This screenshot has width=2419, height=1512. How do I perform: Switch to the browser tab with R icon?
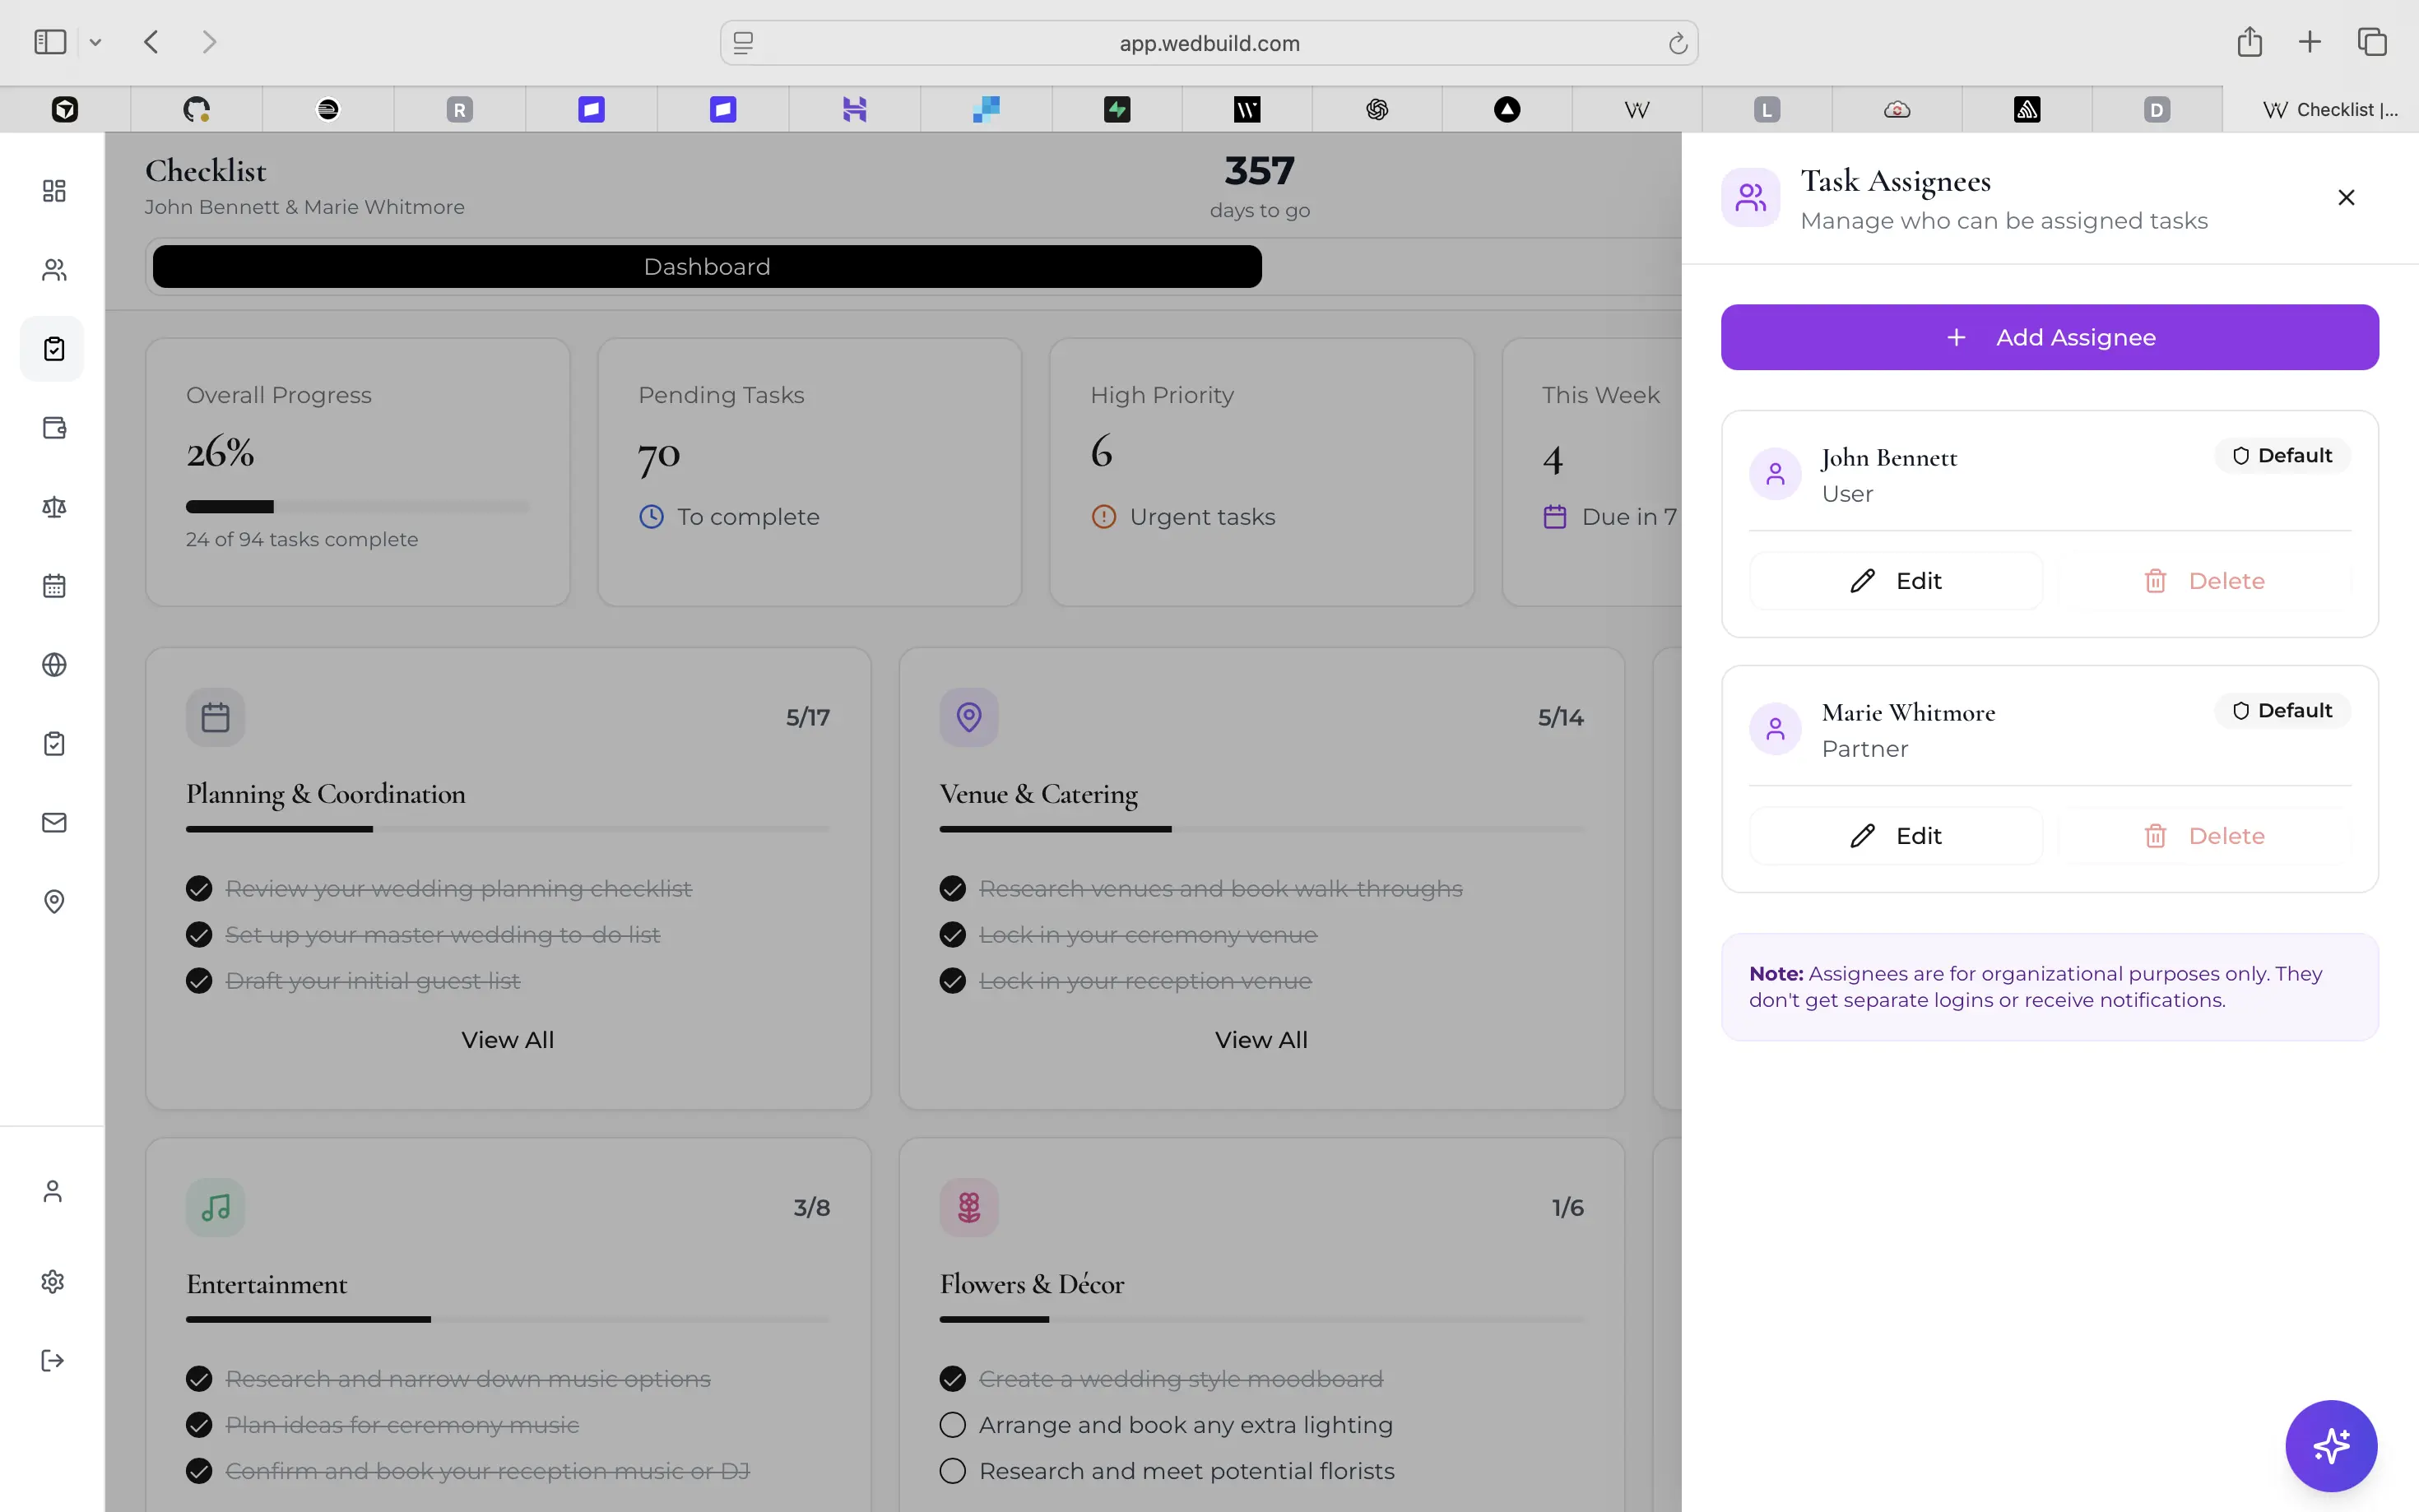pyautogui.click(x=459, y=109)
